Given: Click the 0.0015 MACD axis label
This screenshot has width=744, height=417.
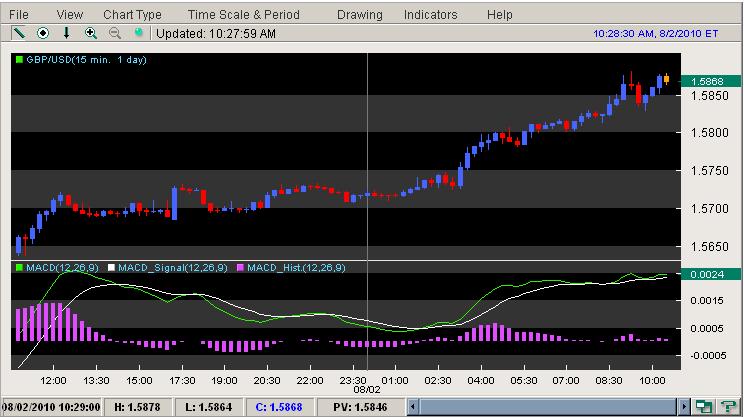Looking at the screenshot, I should 707,301.
